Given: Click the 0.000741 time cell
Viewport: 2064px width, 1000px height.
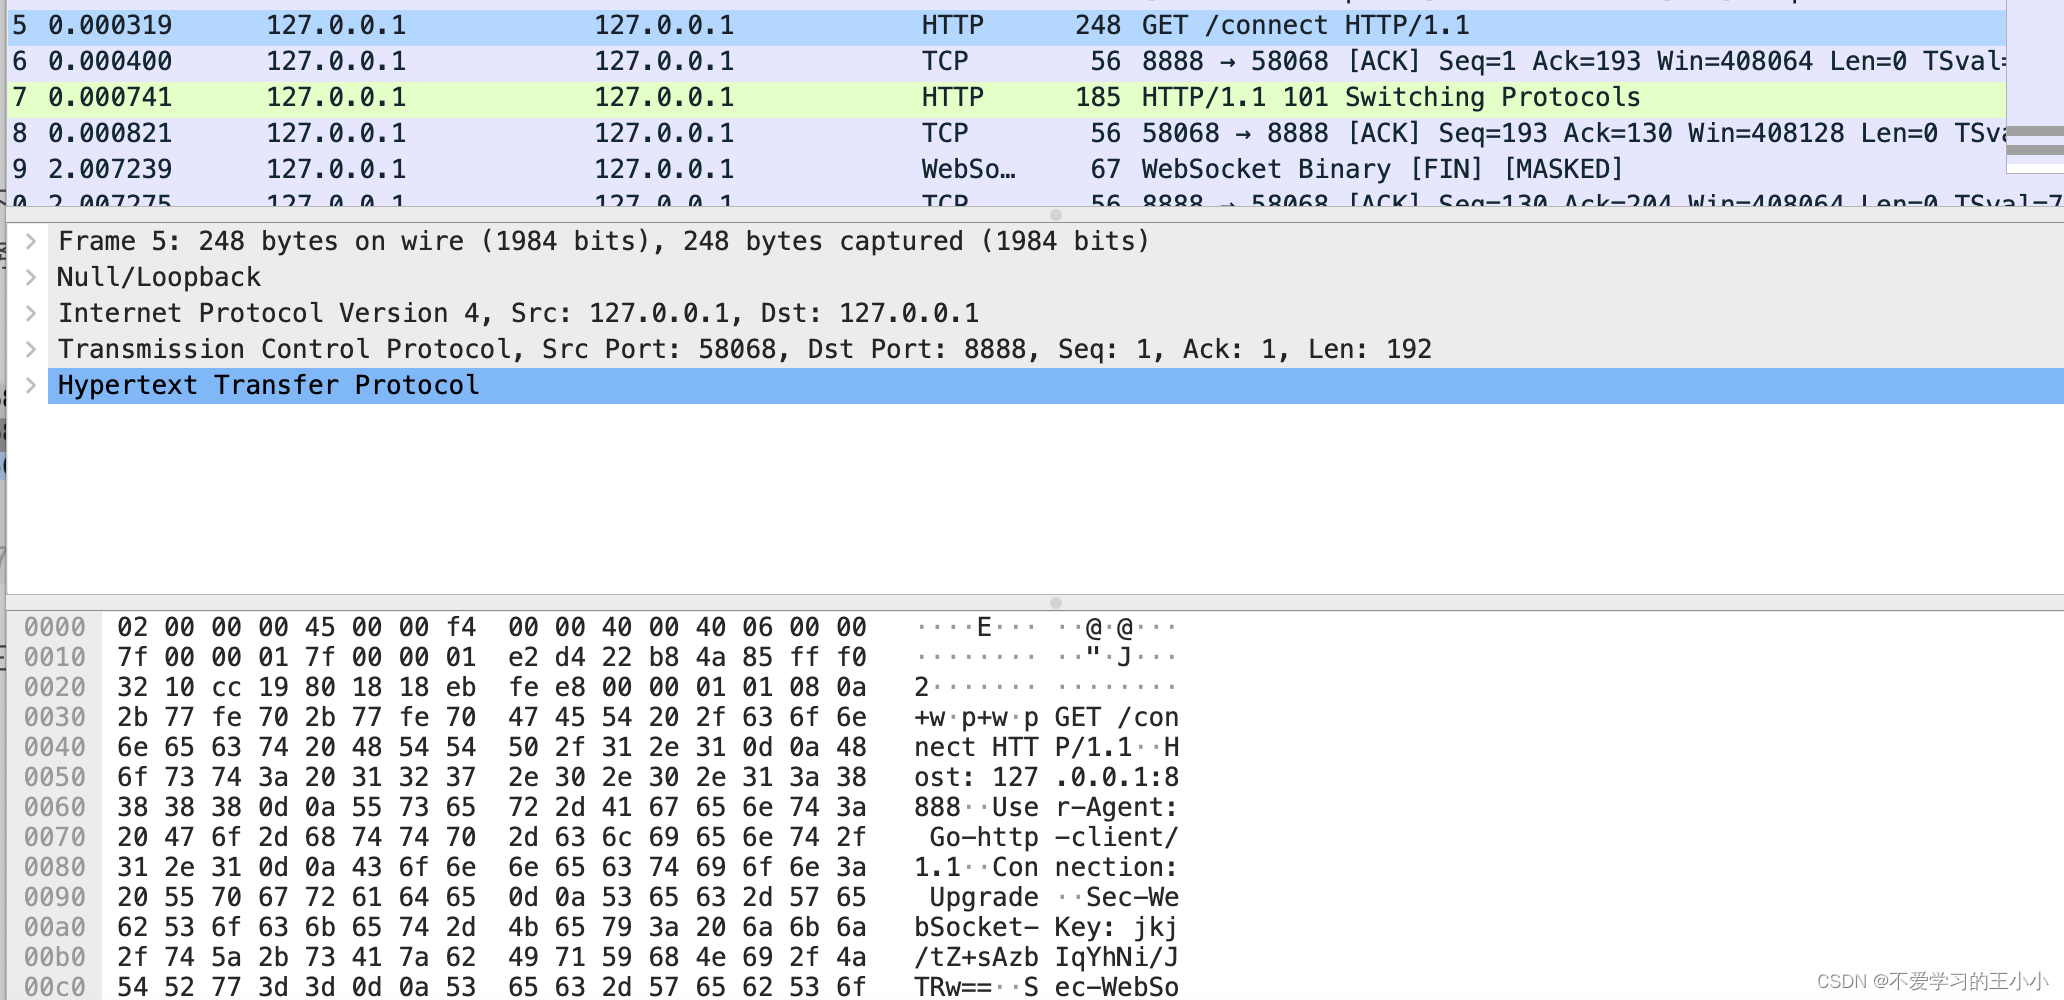Looking at the screenshot, I should click(110, 98).
